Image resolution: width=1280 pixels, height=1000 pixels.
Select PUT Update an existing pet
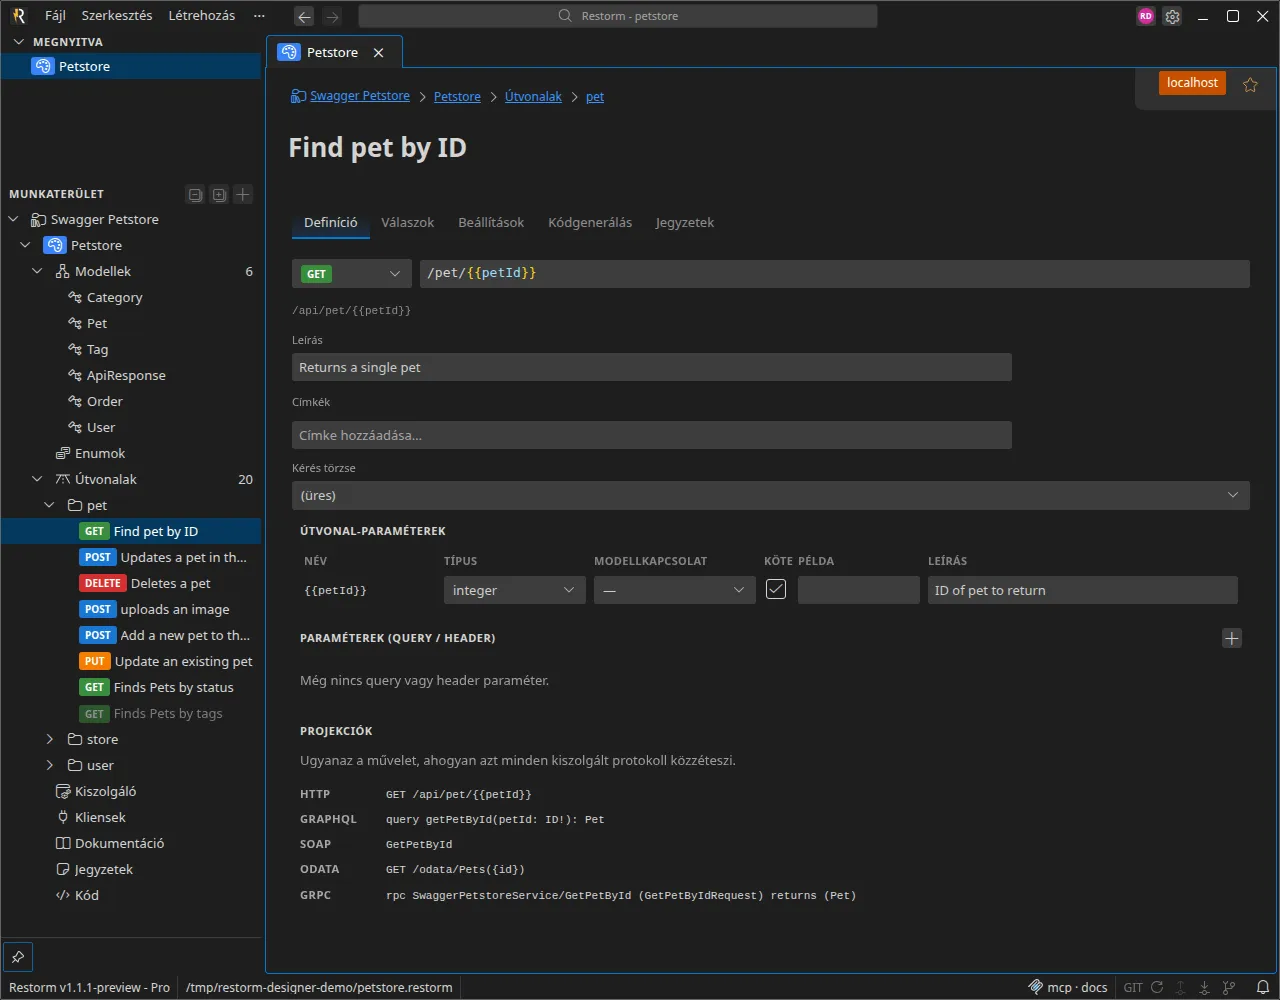(130, 661)
